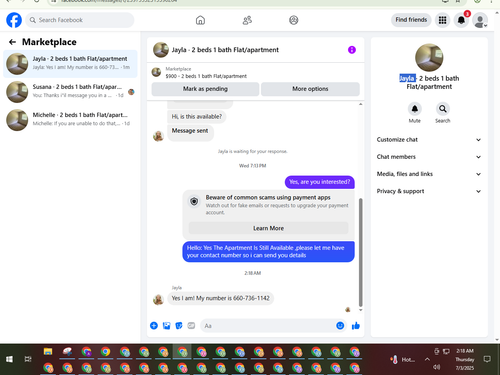Open File Explorer from the taskbar

pos(48,351)
